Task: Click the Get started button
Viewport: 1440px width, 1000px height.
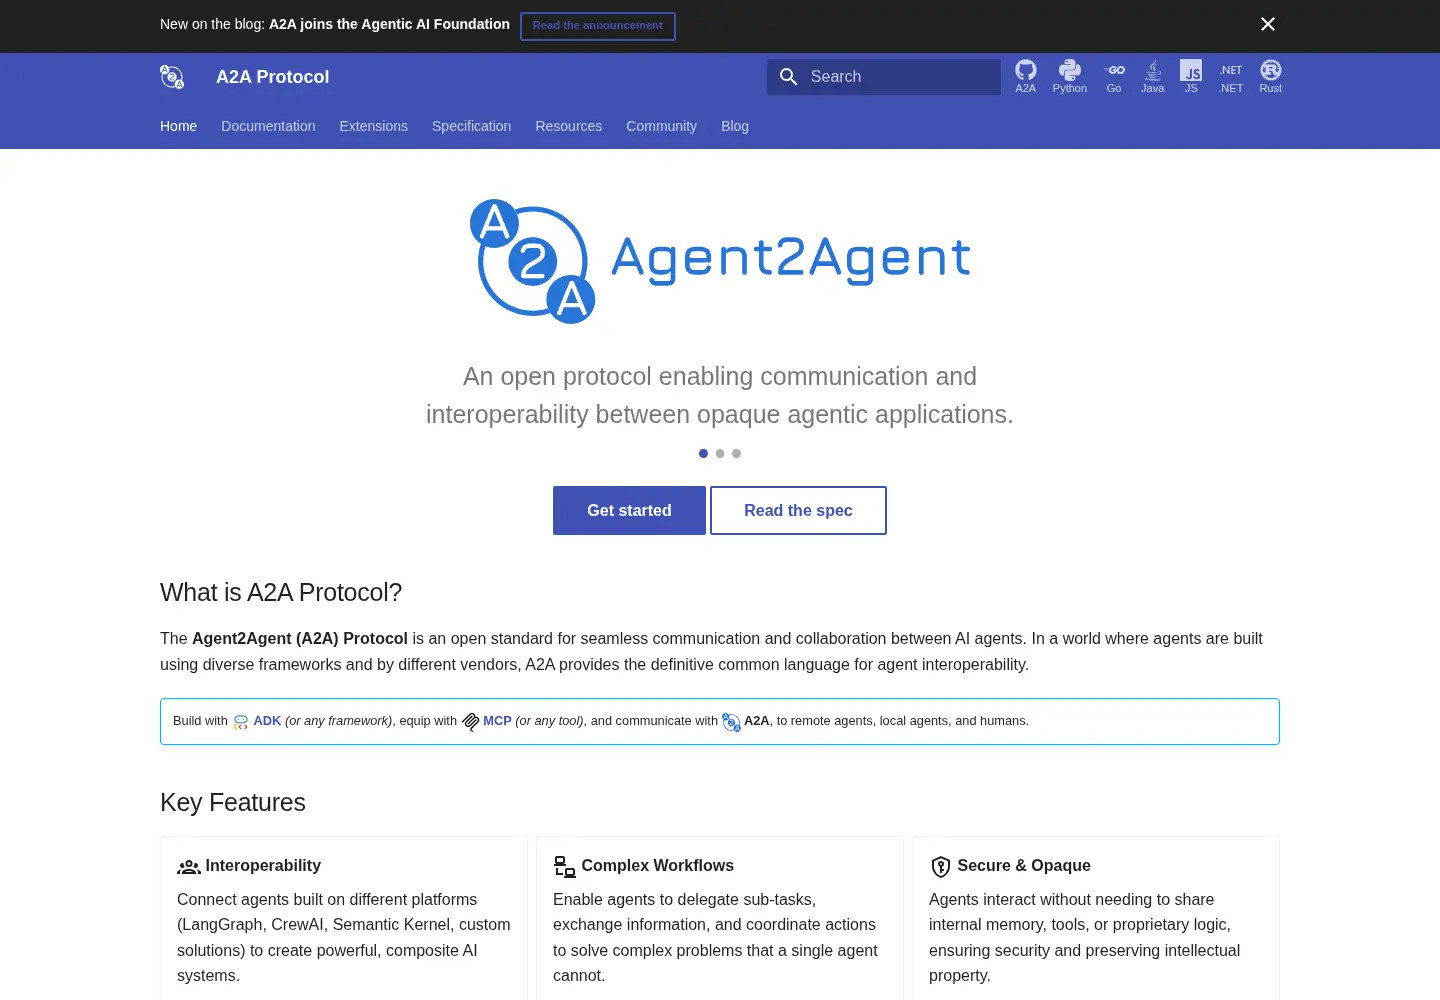Action: click(x=629, y=511)
